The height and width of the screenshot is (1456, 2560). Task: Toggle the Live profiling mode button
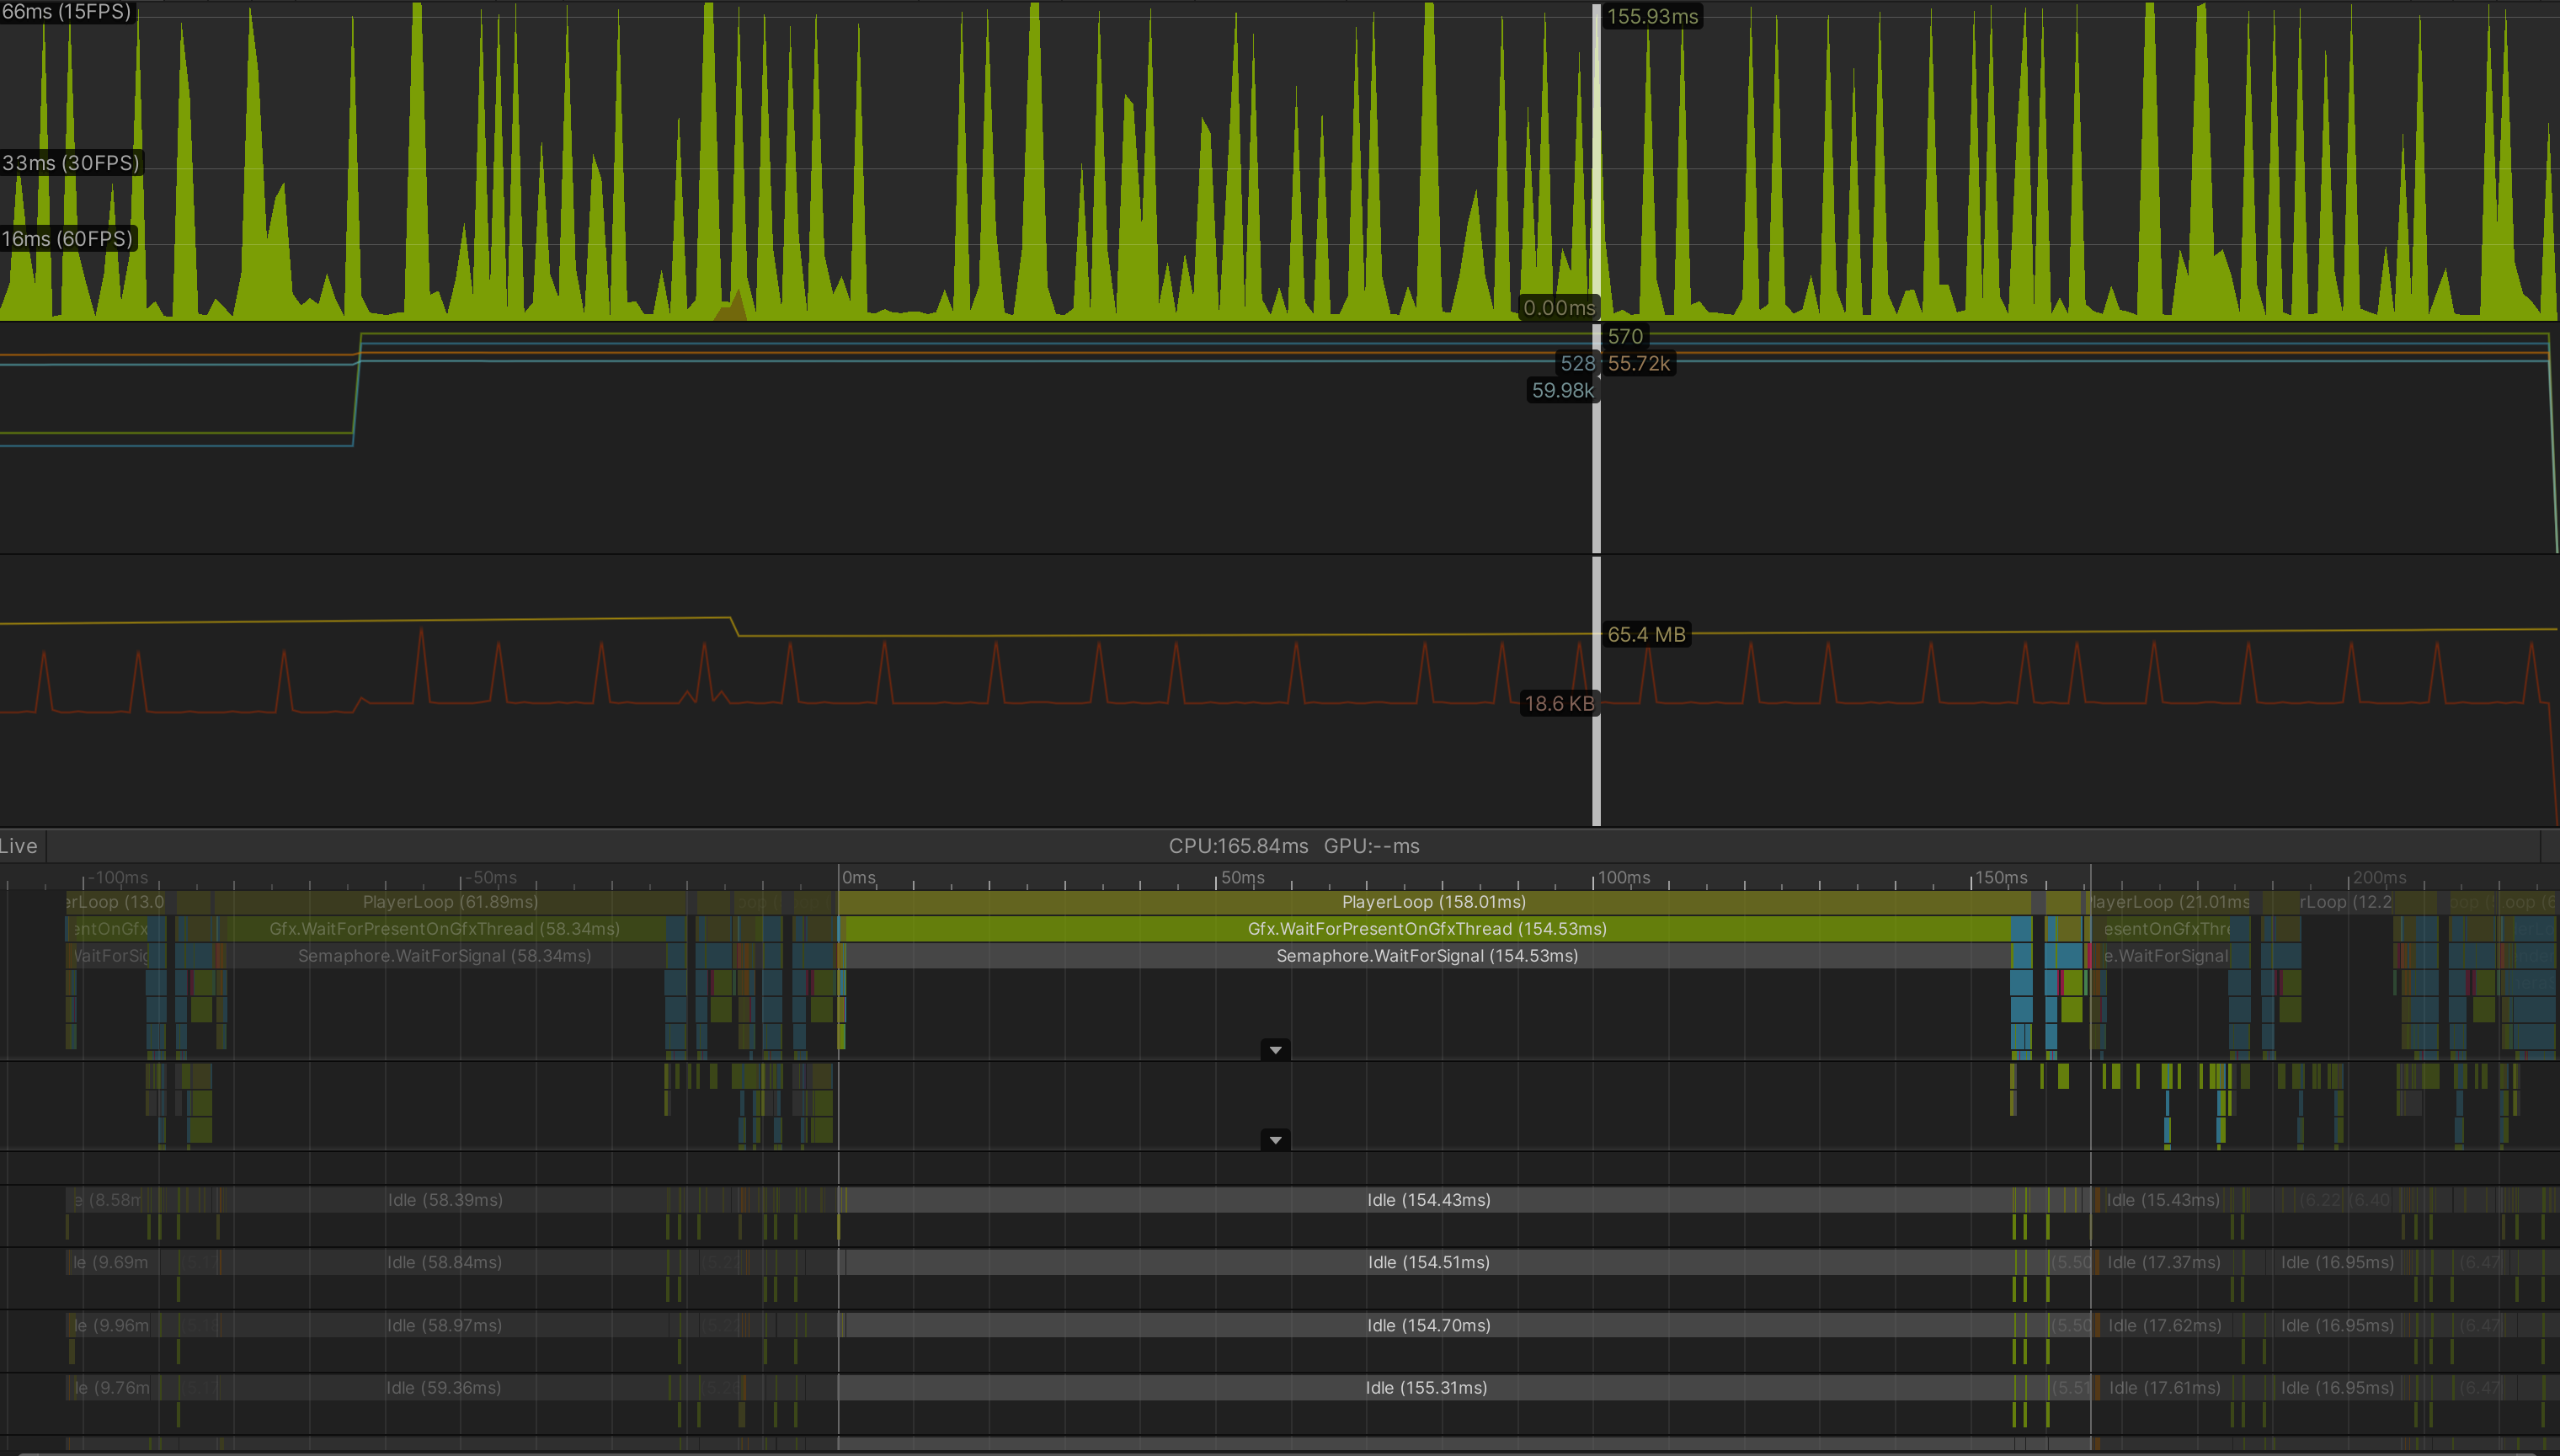[20, 845]
